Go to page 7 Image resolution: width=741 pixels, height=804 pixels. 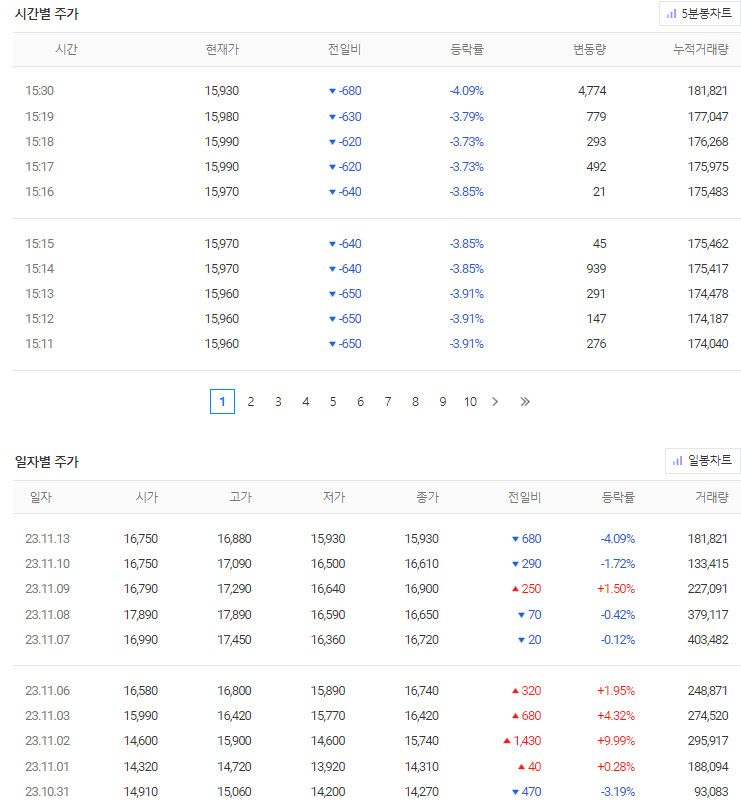click(388, 401)
